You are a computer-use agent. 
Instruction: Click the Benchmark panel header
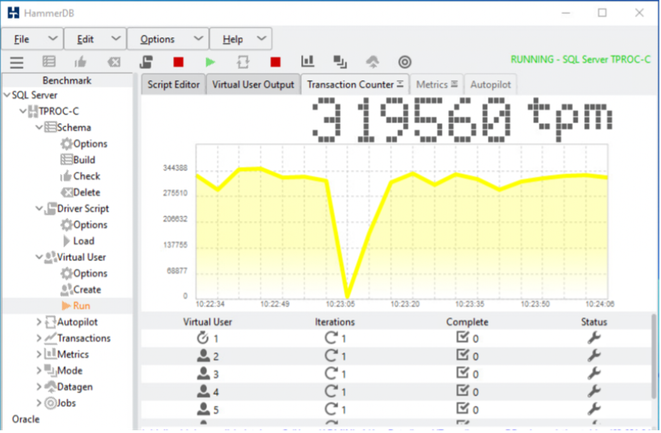(67, 81)
